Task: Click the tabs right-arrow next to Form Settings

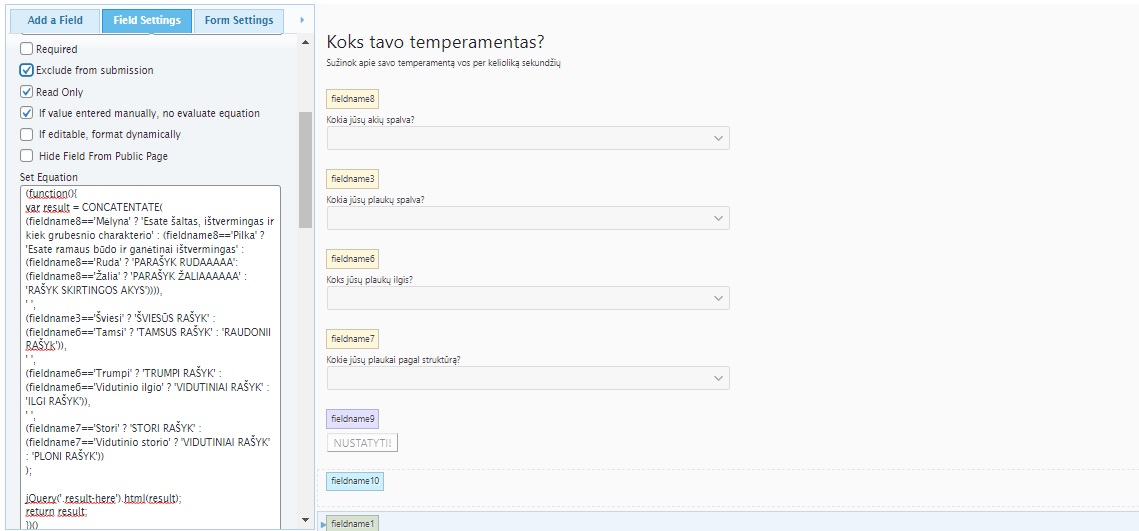Action: (302, 20)
